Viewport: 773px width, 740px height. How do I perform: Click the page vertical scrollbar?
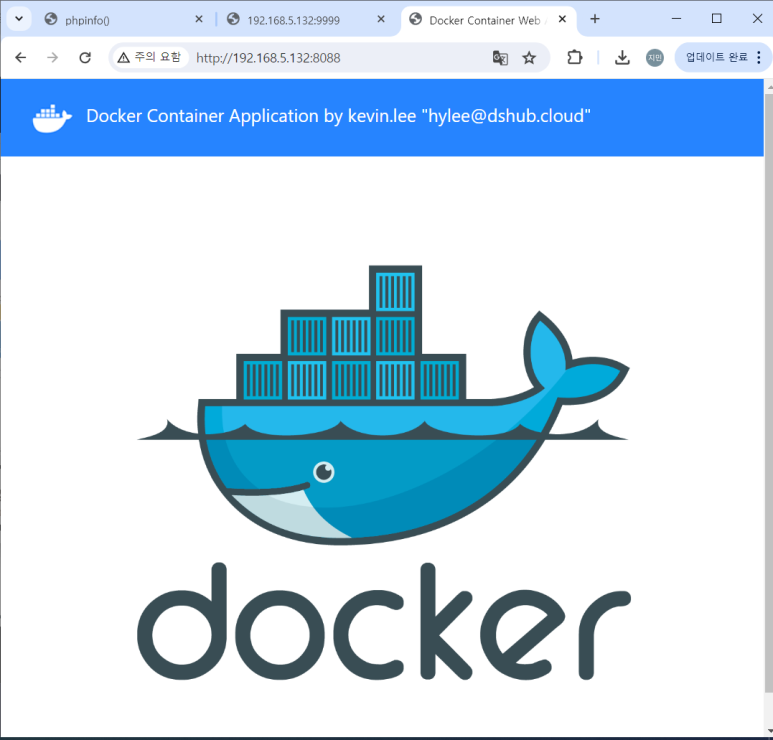[x=769, y=394]
